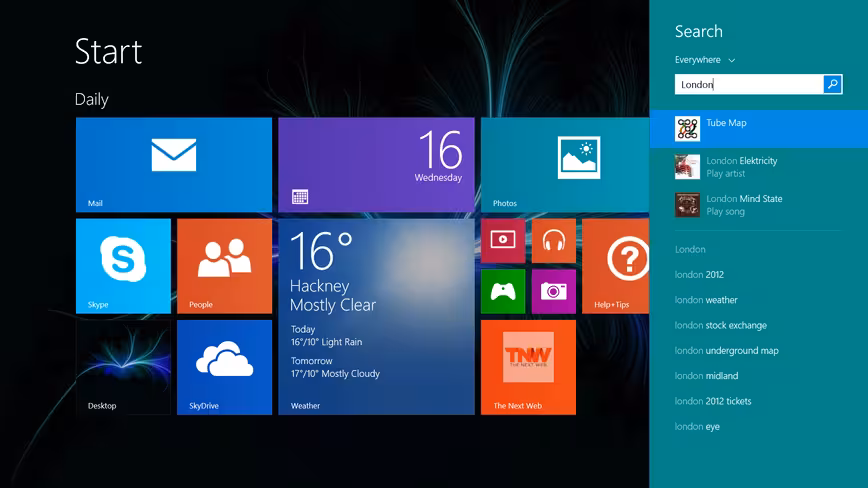Expand the Everywhere search scope dropdown
This screenshot has height=488, width=868.
click(x=705, y=60)
